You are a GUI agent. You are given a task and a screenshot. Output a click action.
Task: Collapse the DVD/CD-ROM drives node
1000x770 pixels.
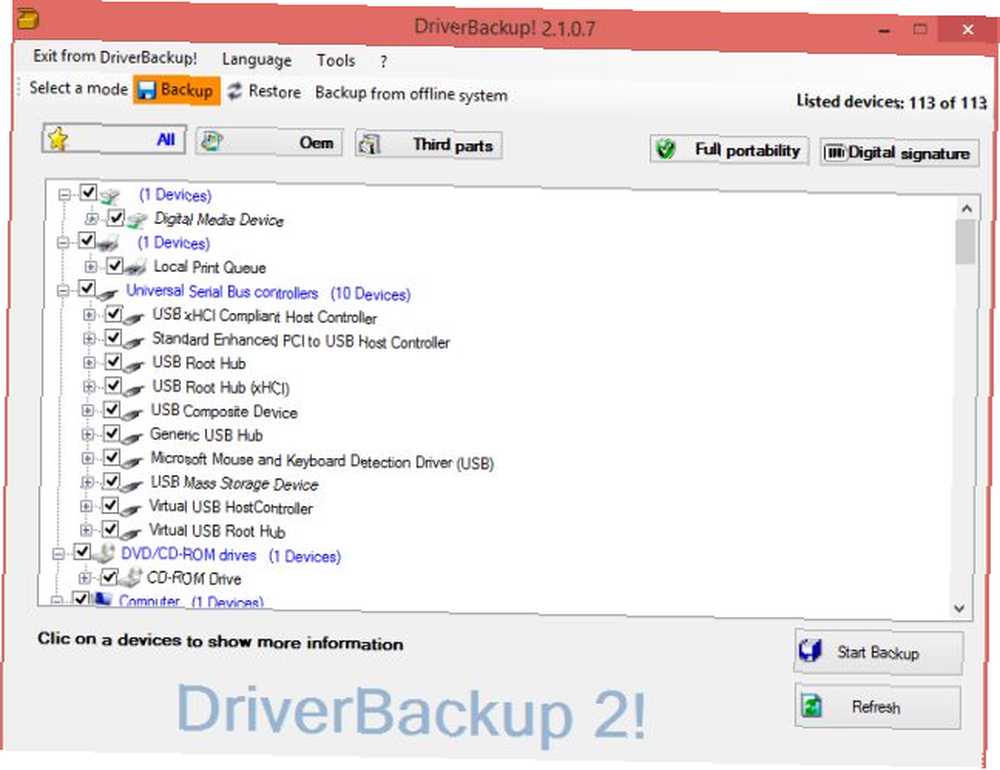click(59, 554)
